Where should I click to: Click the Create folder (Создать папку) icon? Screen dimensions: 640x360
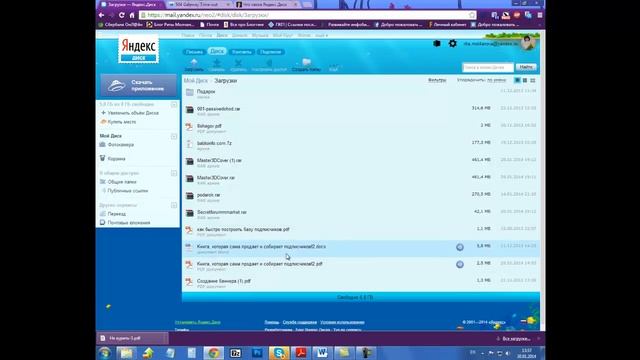point(306,65)
